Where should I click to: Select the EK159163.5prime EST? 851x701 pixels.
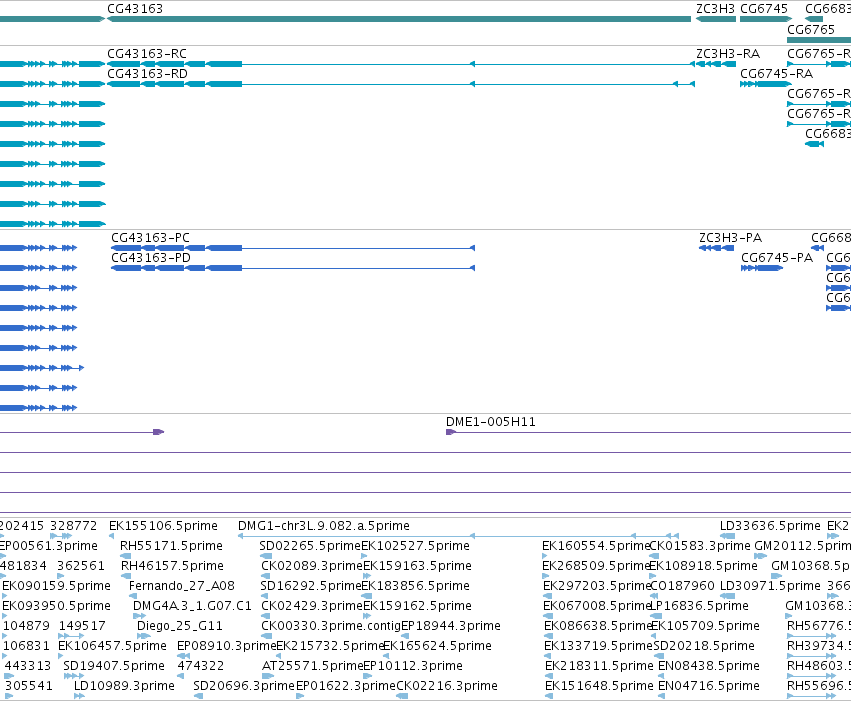point(417,566)
